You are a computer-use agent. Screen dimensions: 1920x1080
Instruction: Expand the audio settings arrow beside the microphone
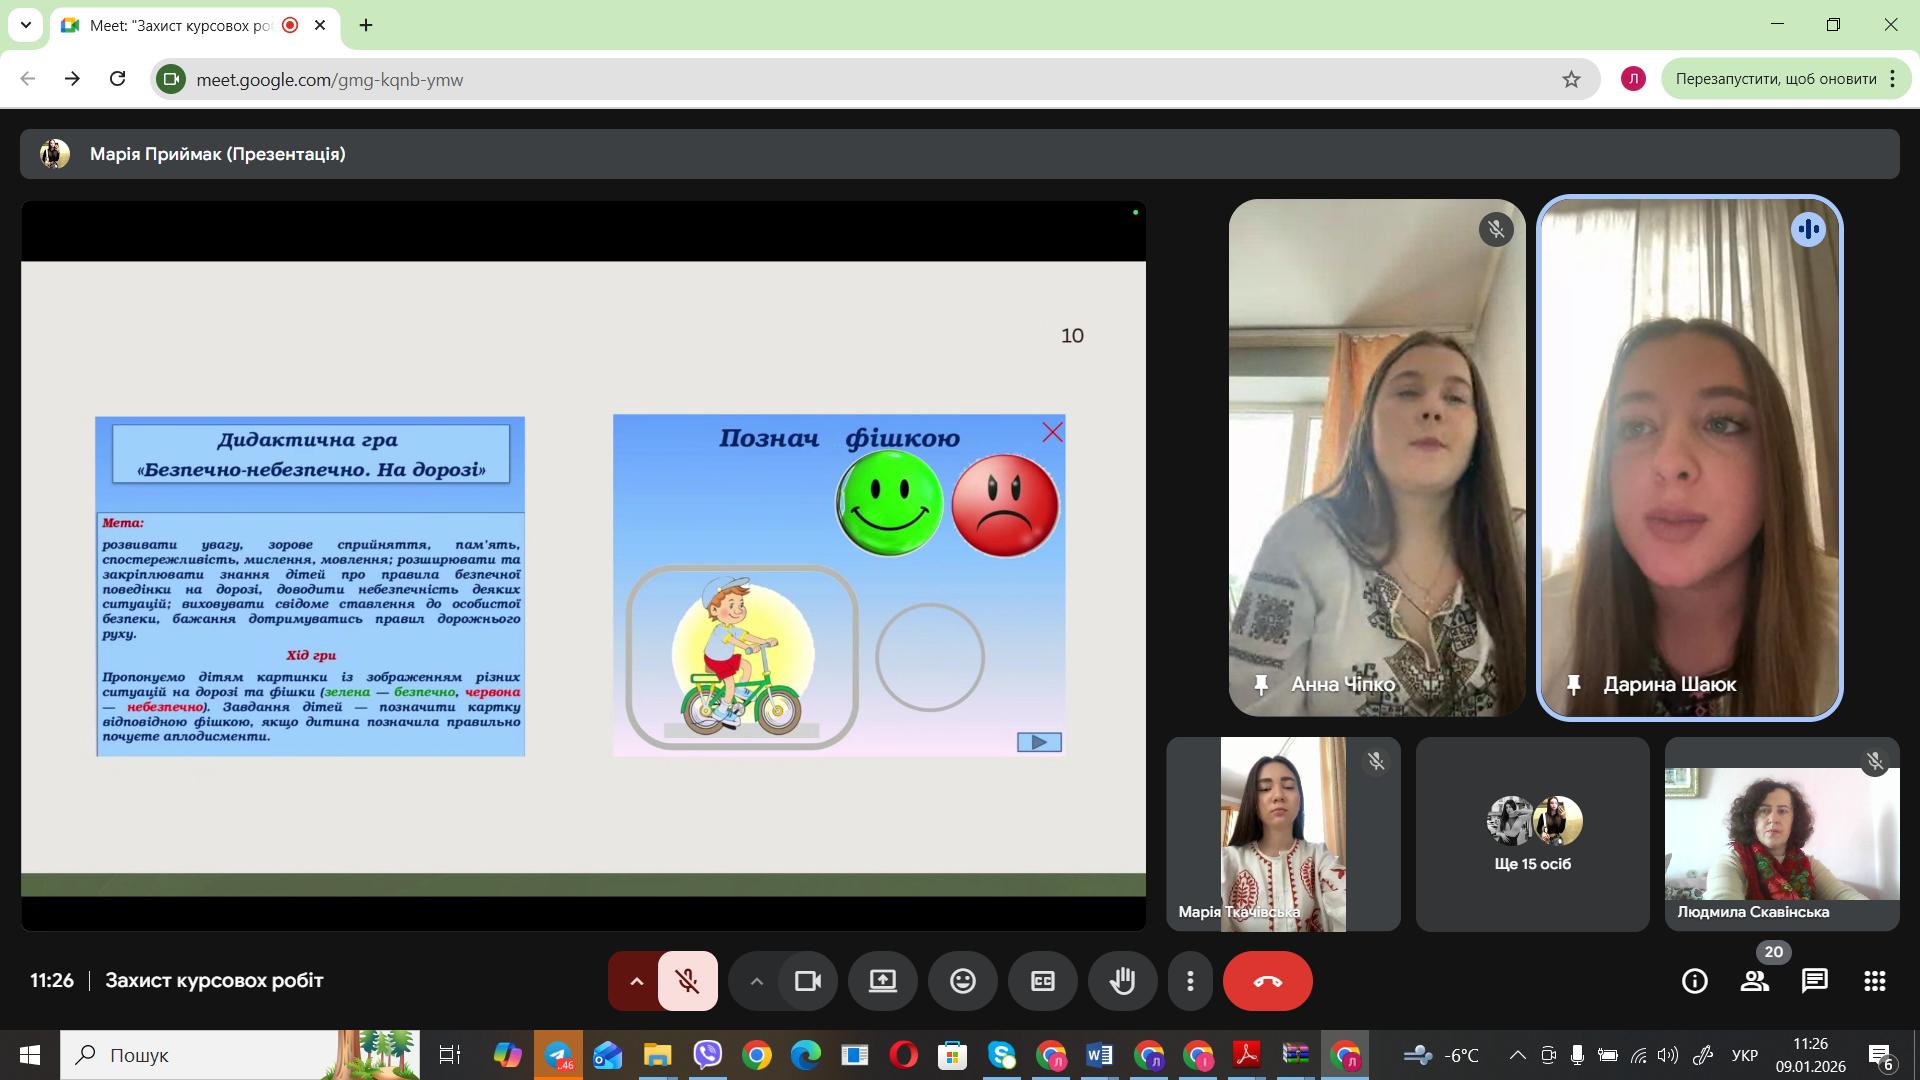[x=636, y=981]
